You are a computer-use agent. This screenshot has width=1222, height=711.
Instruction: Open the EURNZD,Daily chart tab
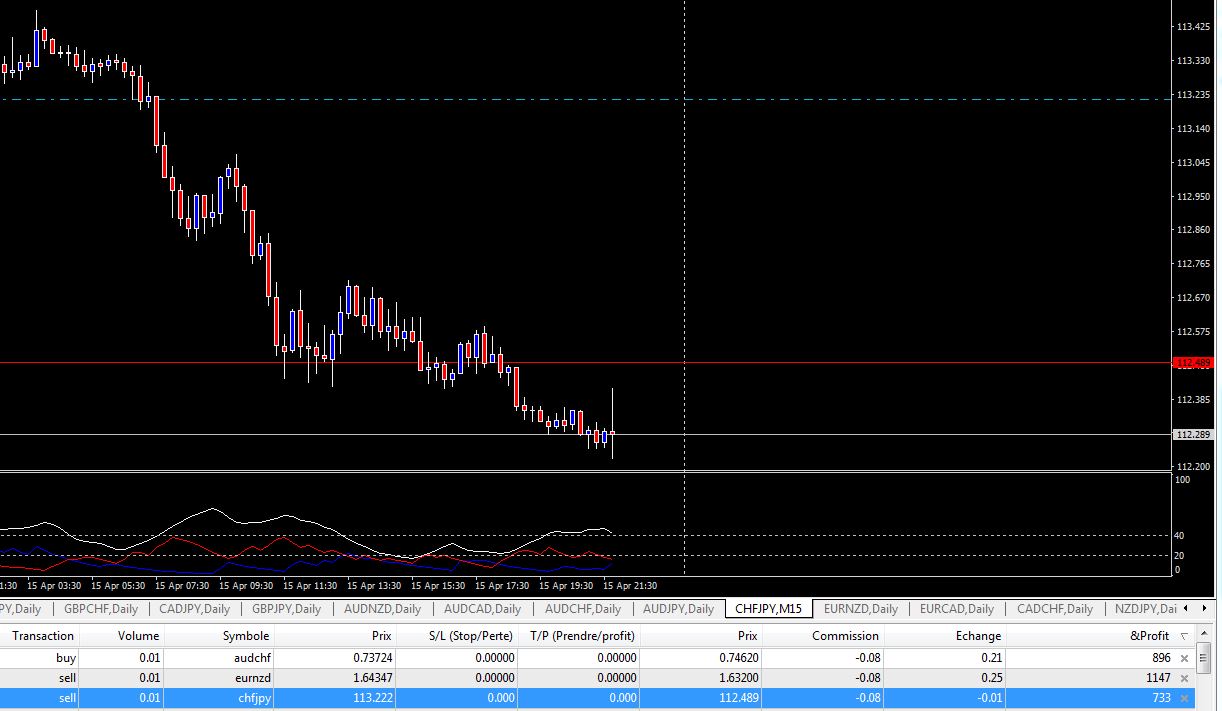(861, 609)
